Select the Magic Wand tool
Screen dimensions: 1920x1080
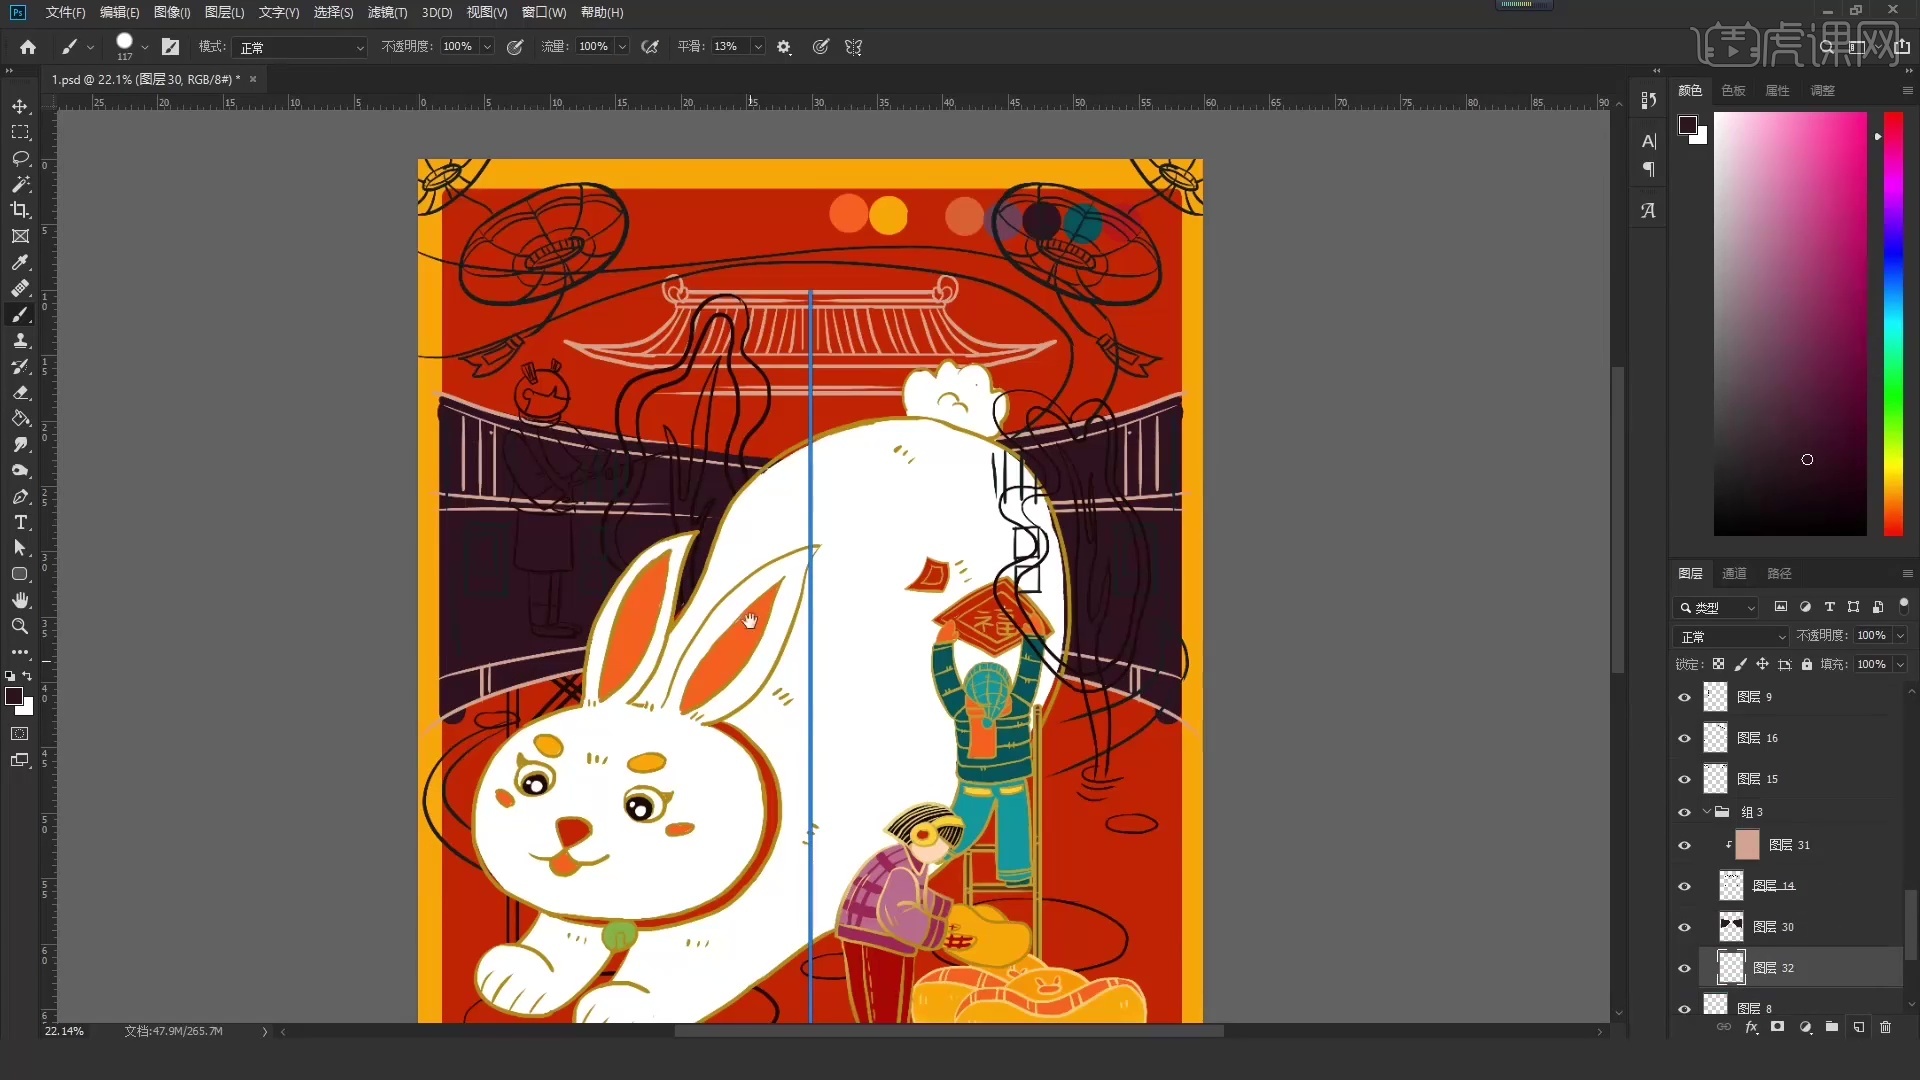[x=20, y=184]
